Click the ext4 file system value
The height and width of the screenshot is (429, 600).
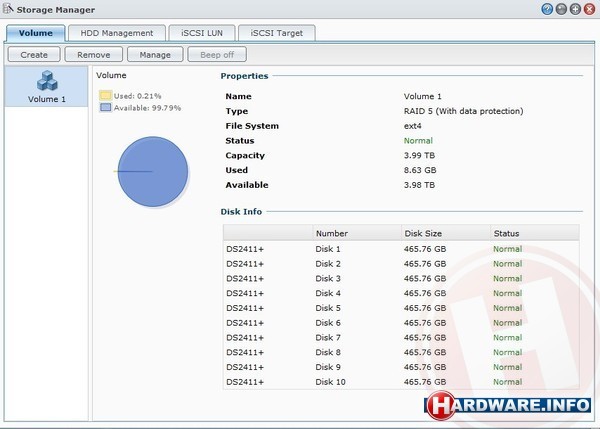point(412,126)
